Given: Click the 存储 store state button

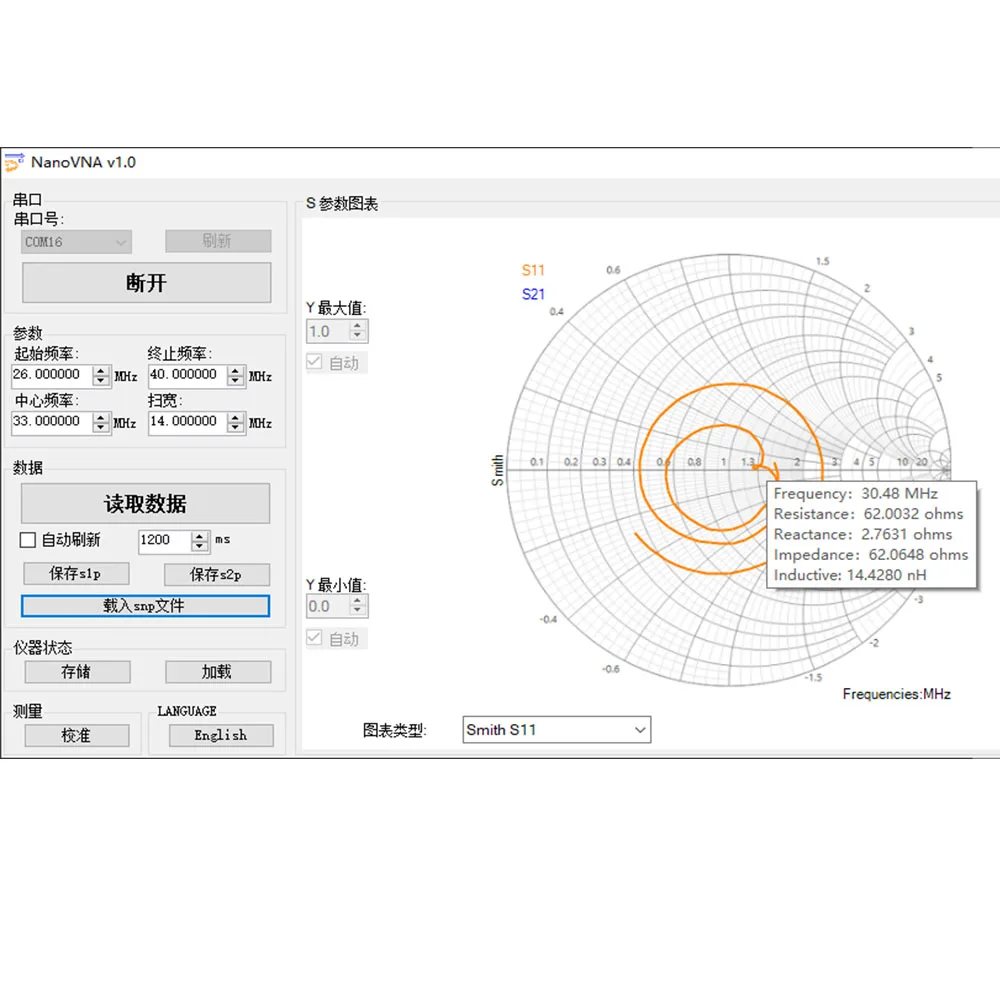Looking at the screenshot, I should click(77, 672).
